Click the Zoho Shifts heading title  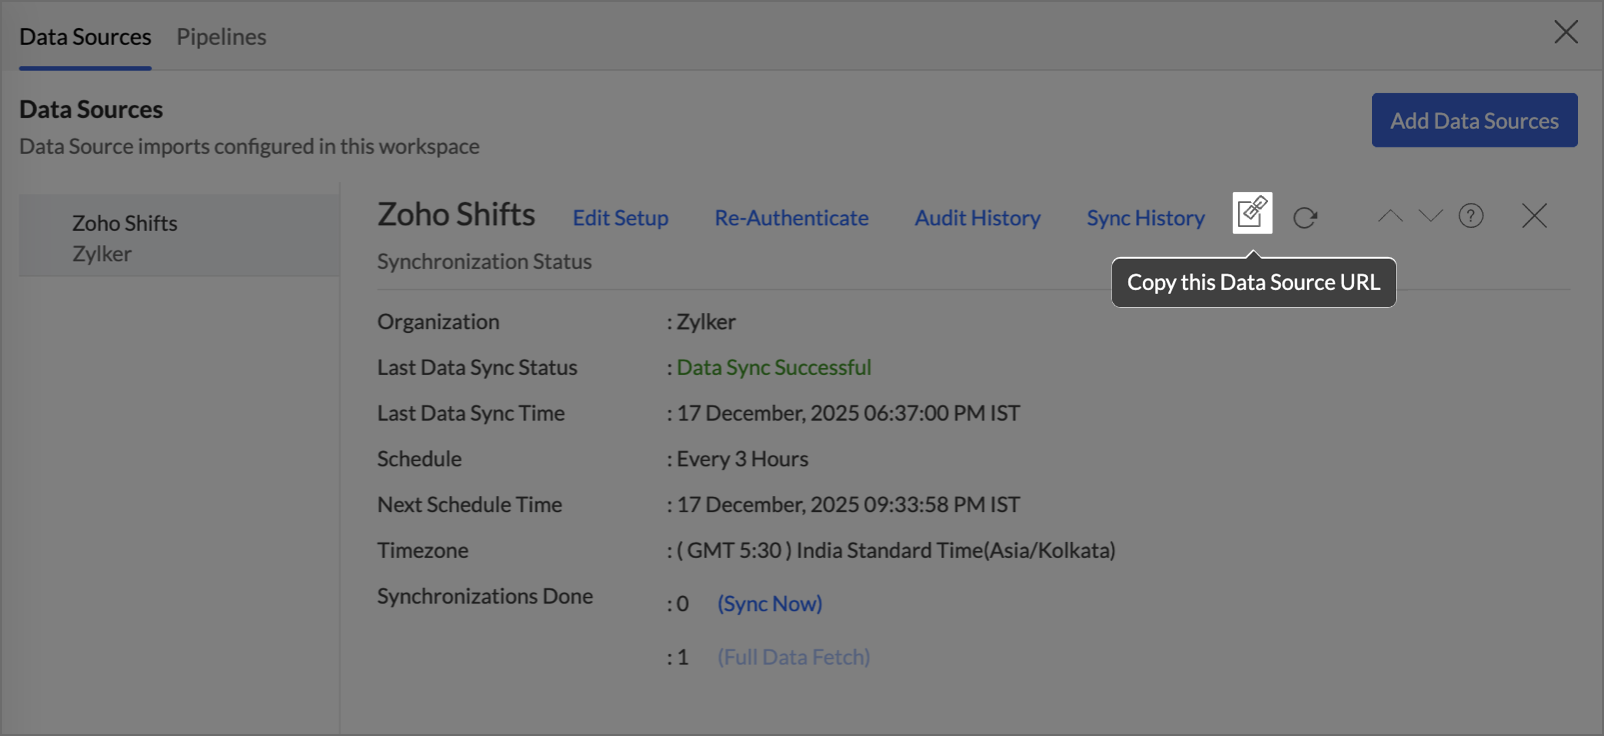pos(456,215)
